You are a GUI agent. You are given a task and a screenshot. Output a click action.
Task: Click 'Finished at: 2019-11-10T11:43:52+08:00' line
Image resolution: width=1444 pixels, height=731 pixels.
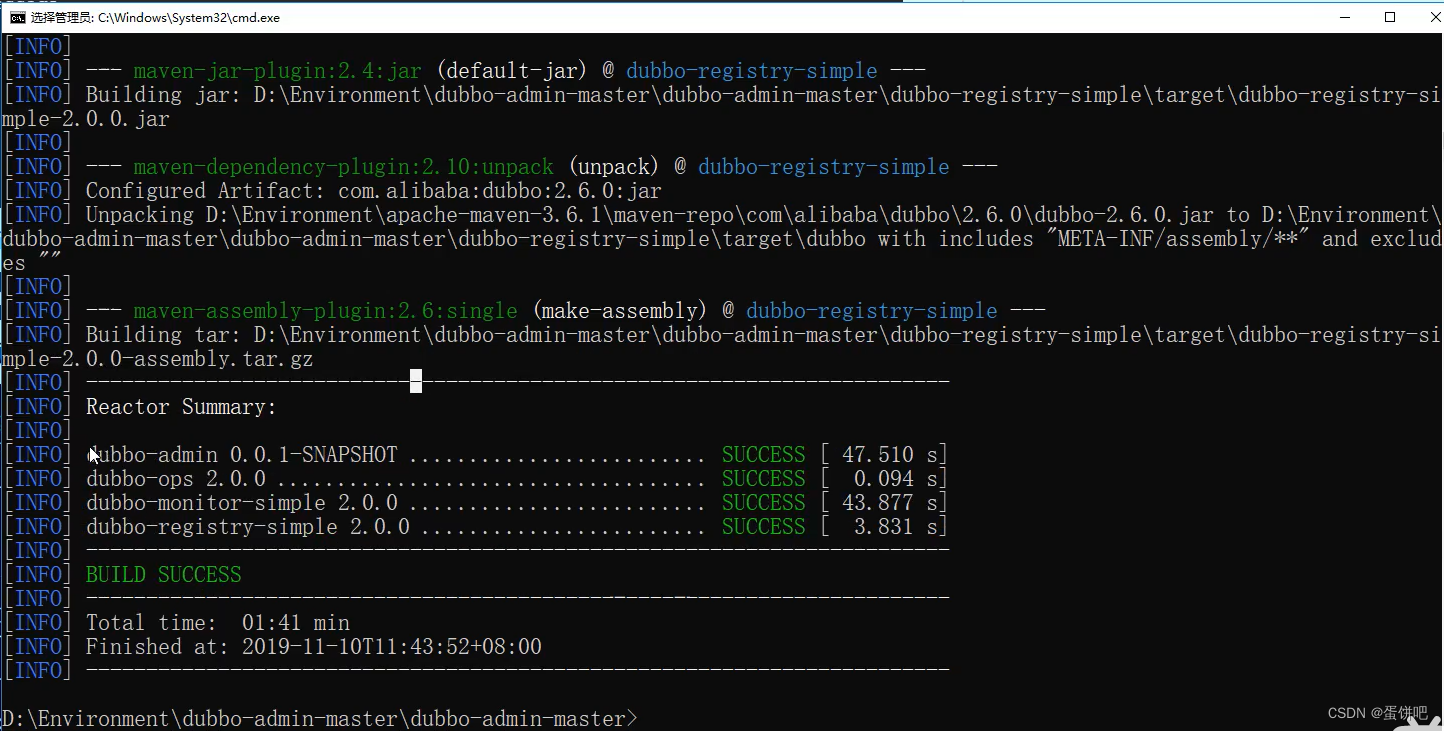point(314,647)
